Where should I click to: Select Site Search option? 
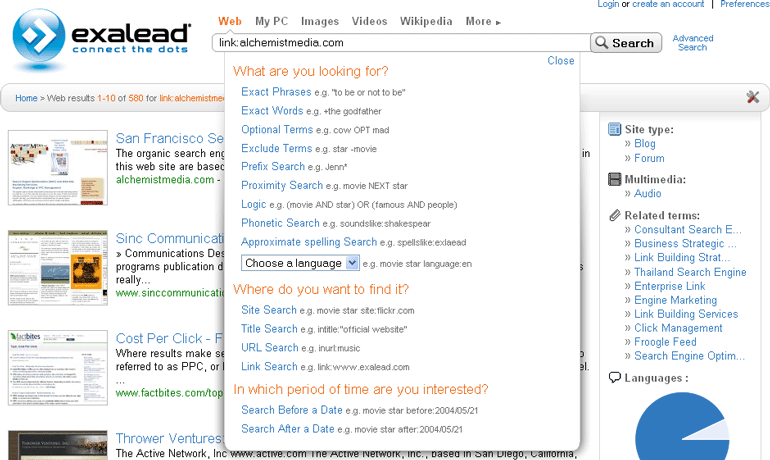coord(269,310)
